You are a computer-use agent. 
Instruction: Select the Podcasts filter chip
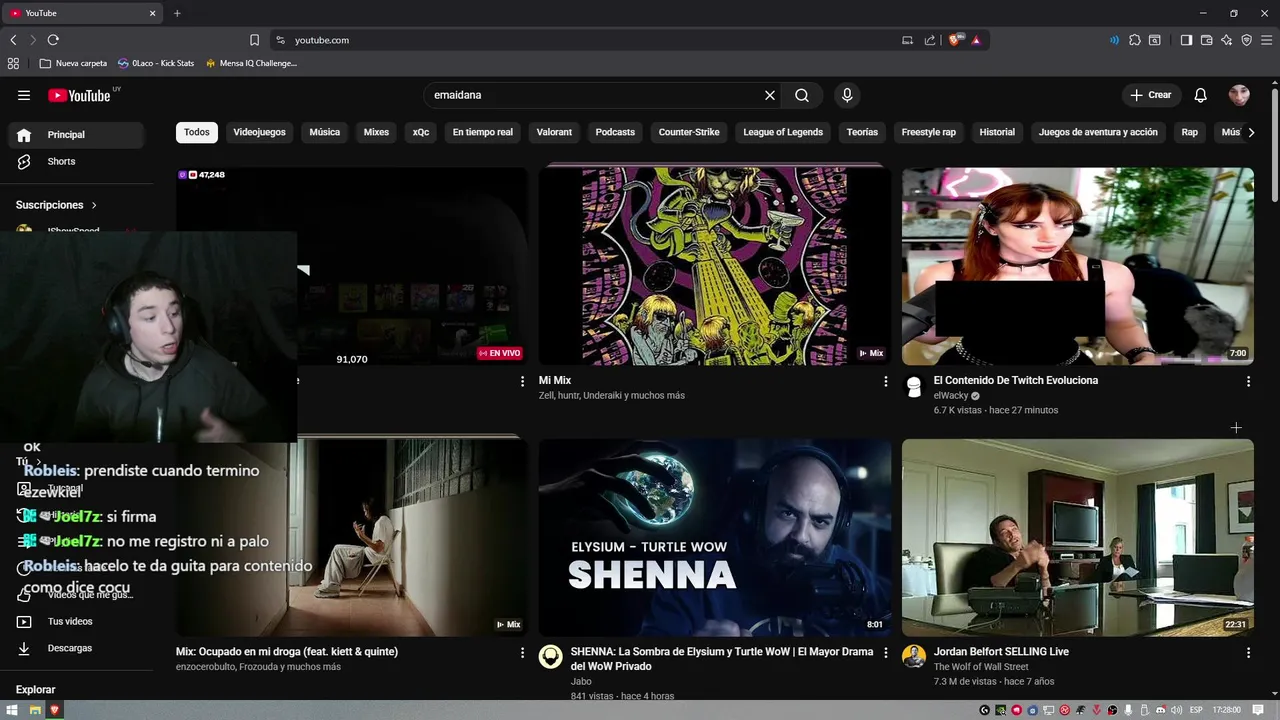tap(615, 132)
